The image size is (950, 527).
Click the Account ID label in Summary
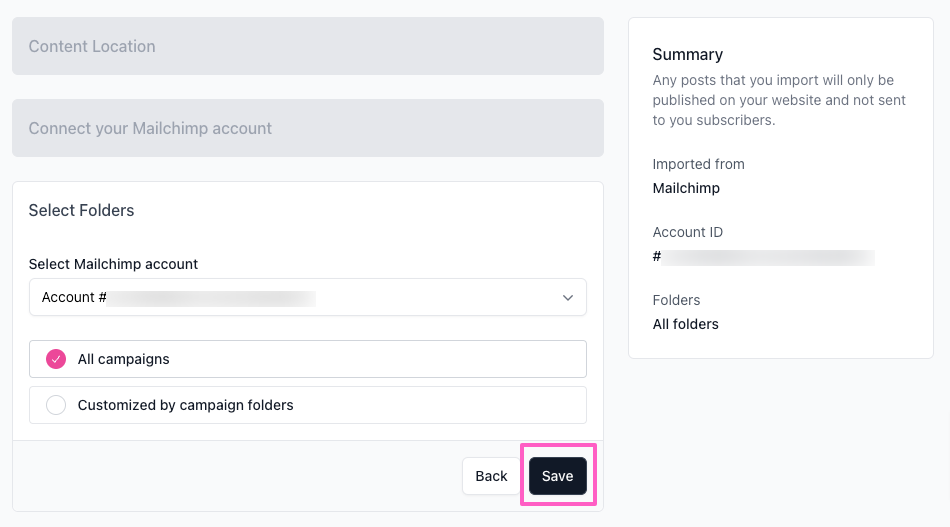point(688,233)
